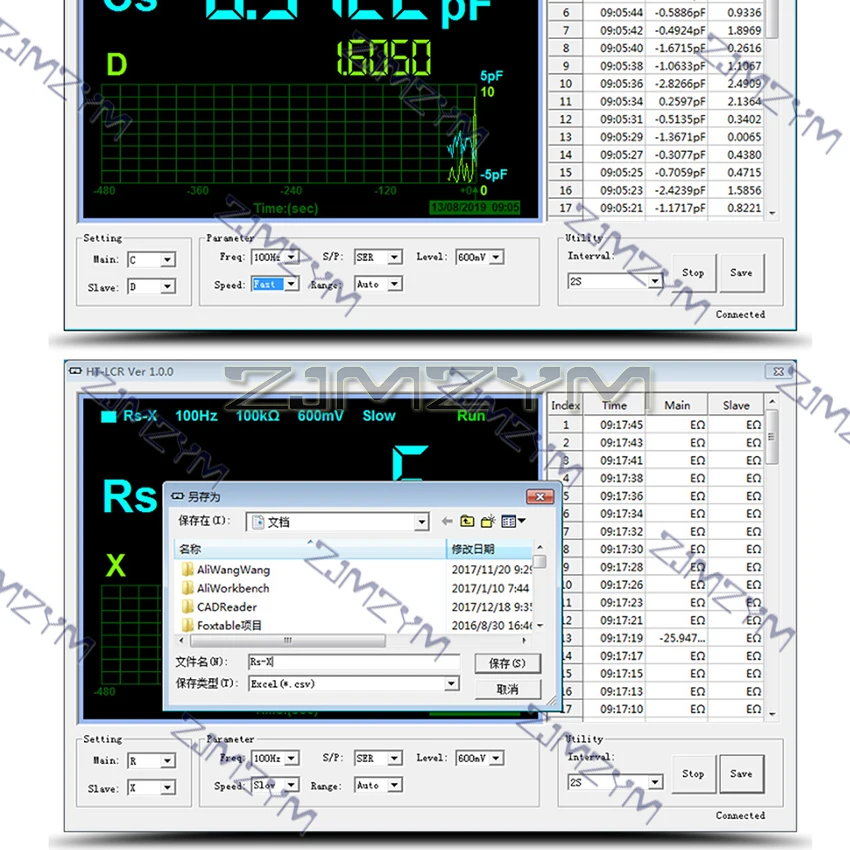Open the AliWangWang folder

pyautogui.click(x=232, y=570)
